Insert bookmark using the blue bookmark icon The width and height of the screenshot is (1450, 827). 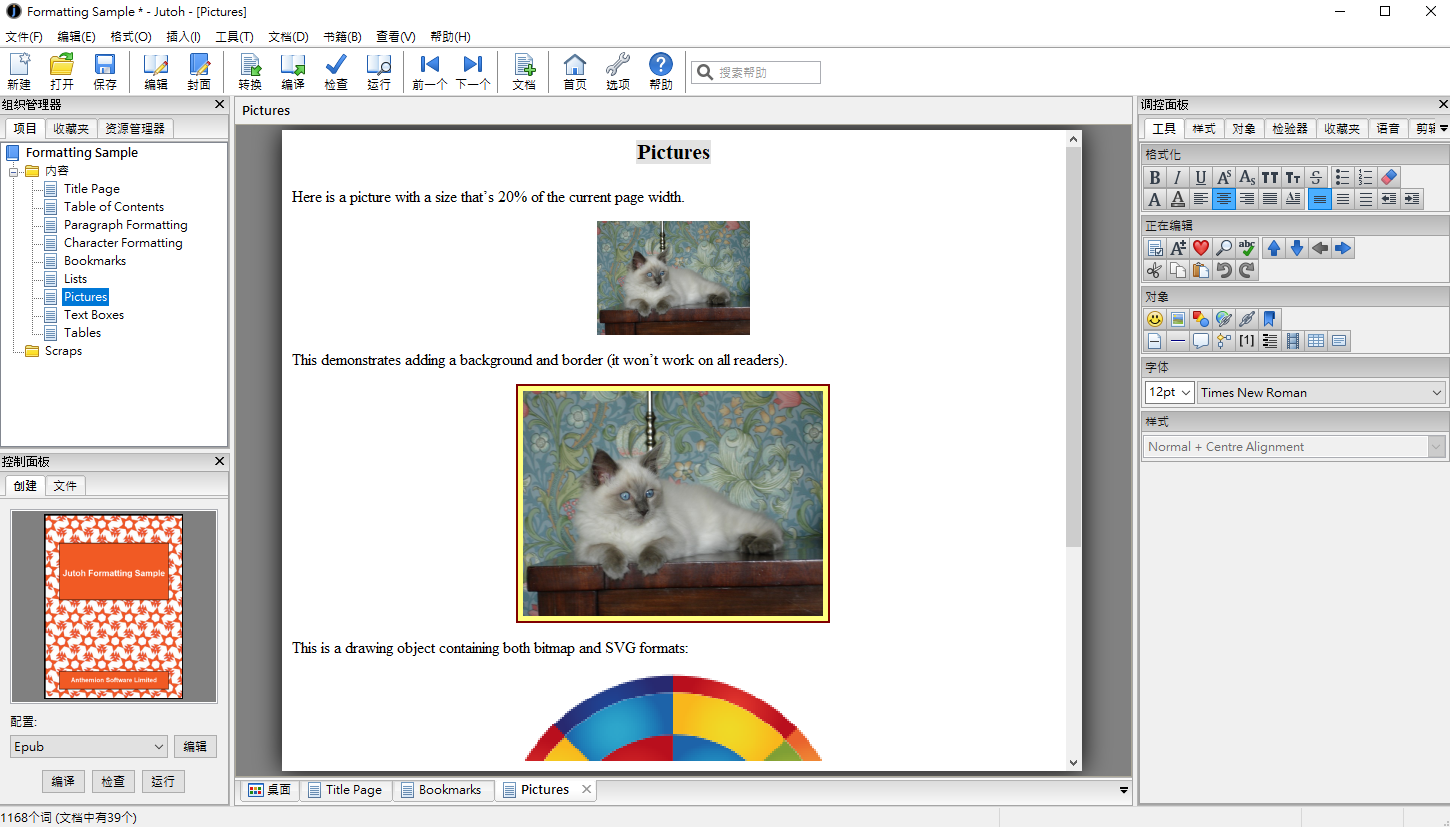point(1269,319)
